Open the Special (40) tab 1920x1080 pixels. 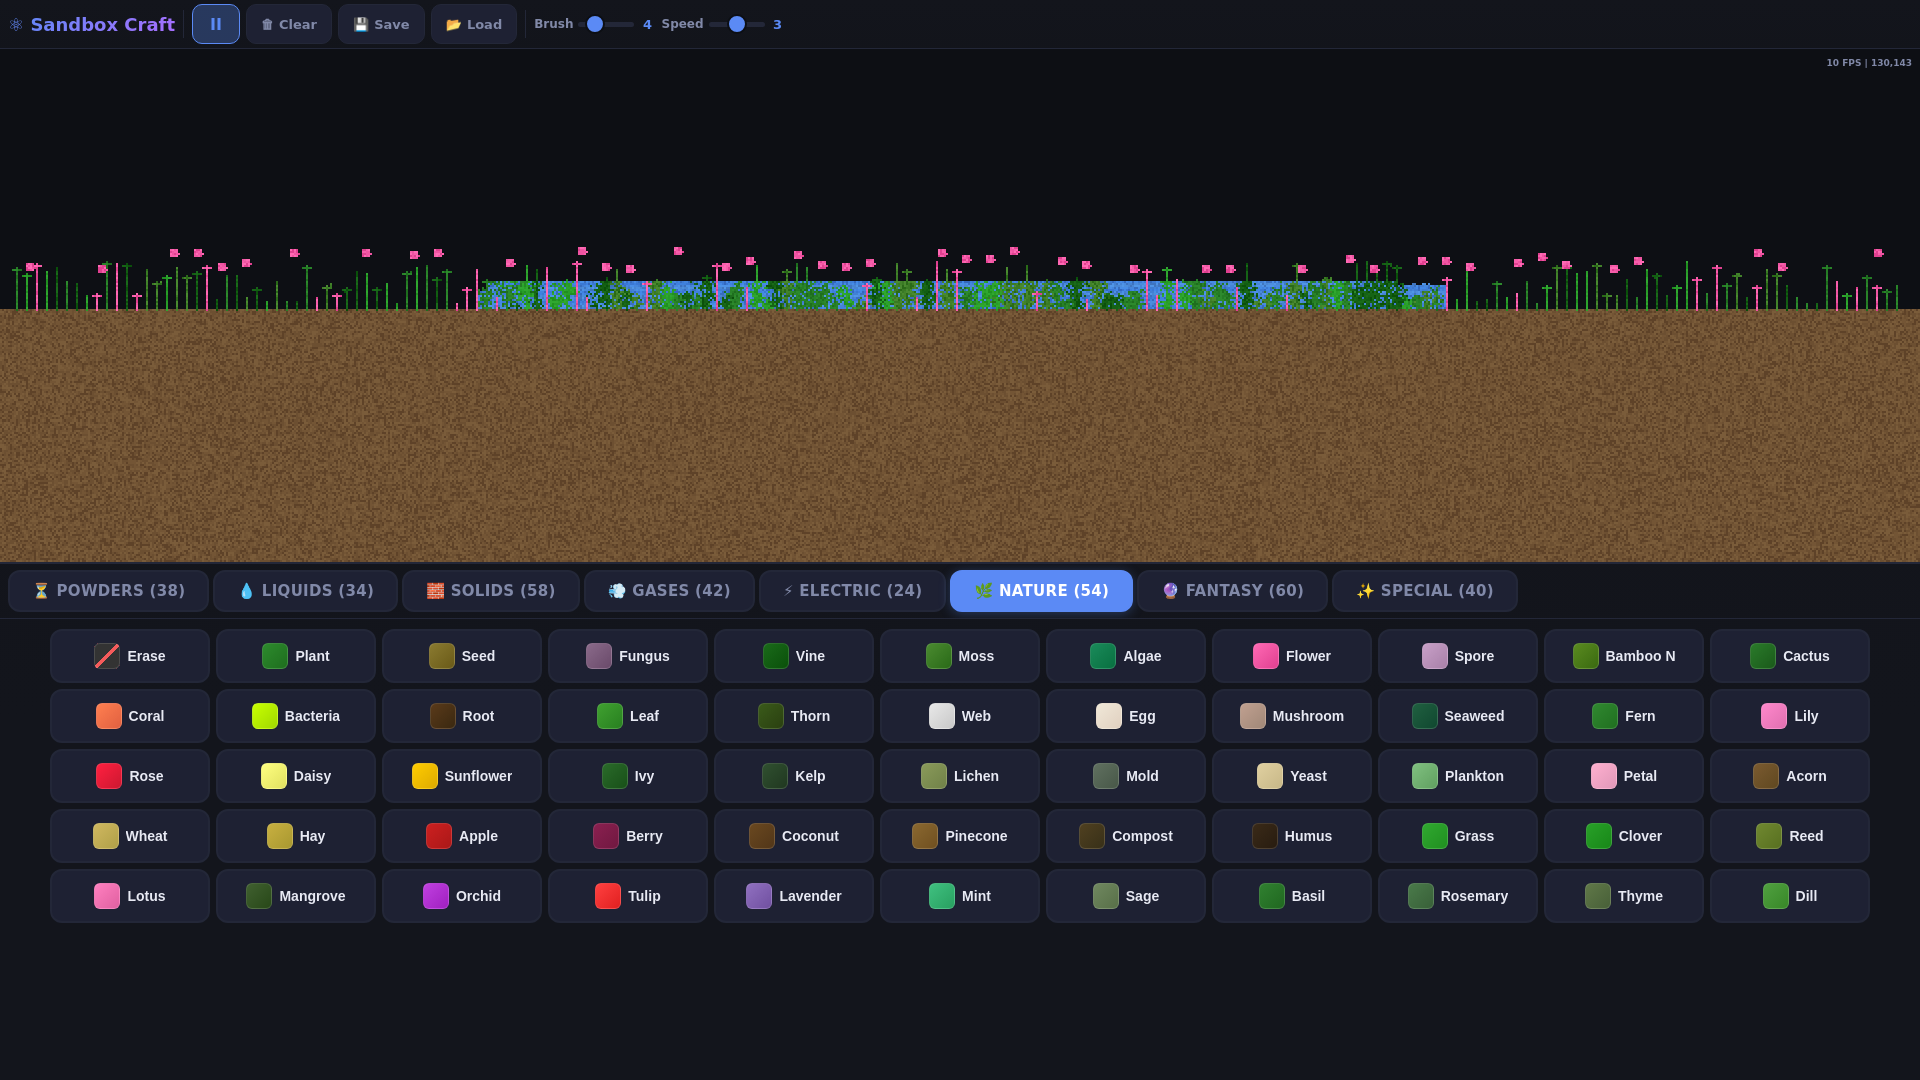(x=1424, y=591)
